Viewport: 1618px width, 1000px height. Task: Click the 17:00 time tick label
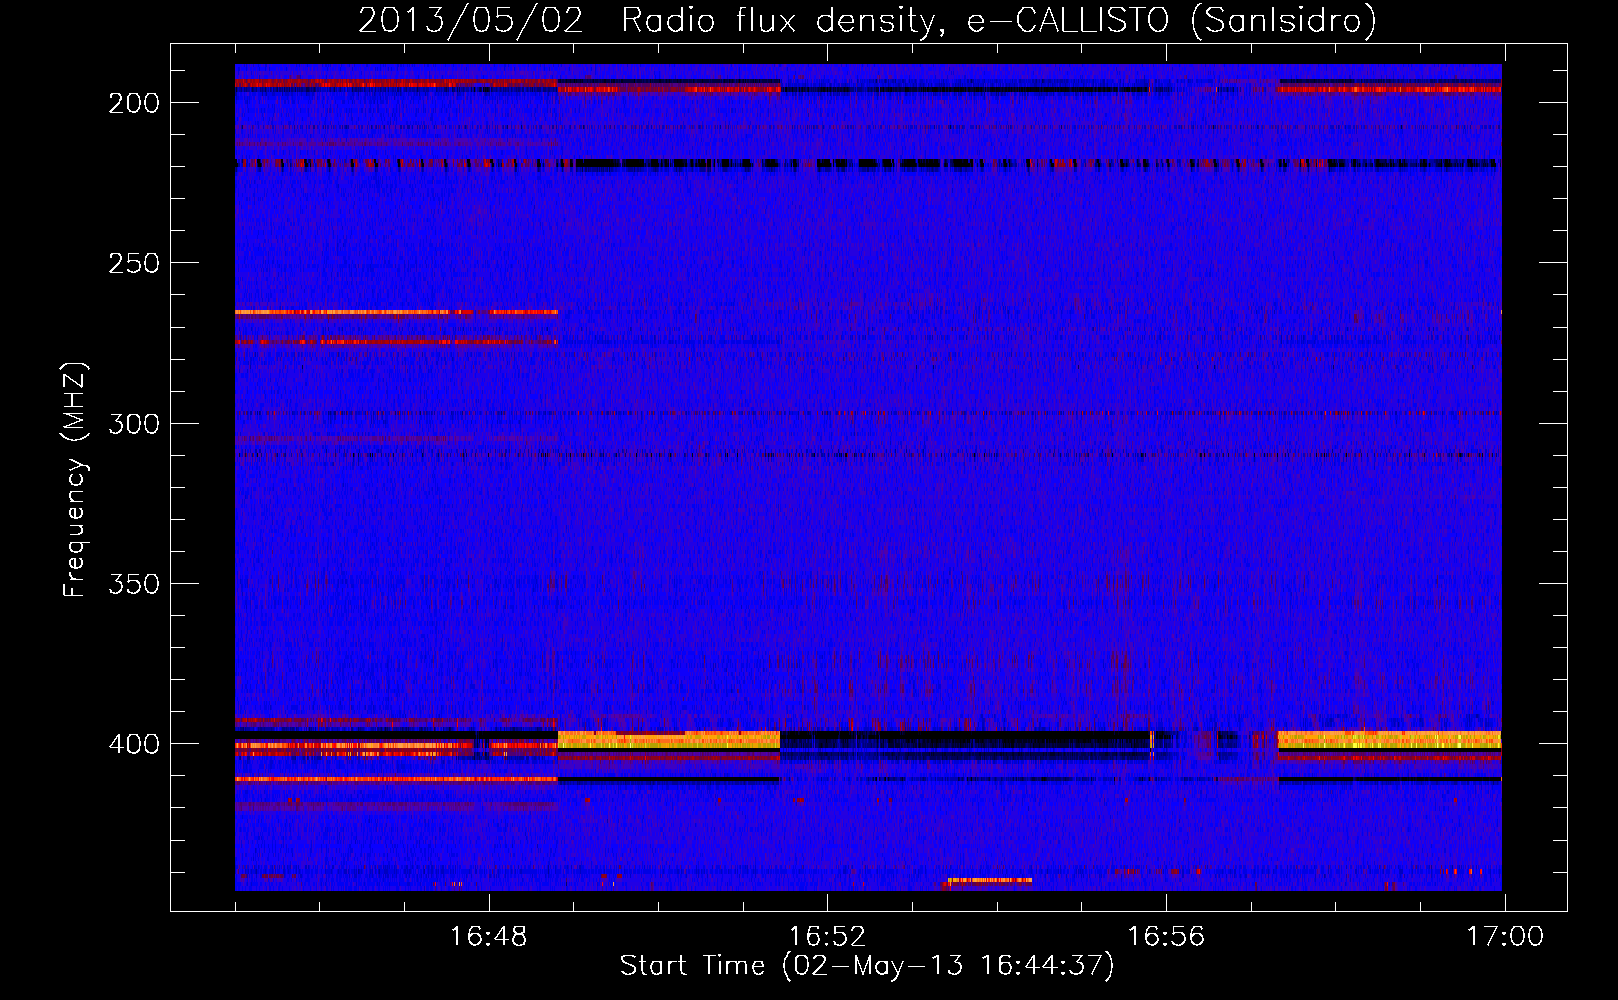[x=1505, y=936]
